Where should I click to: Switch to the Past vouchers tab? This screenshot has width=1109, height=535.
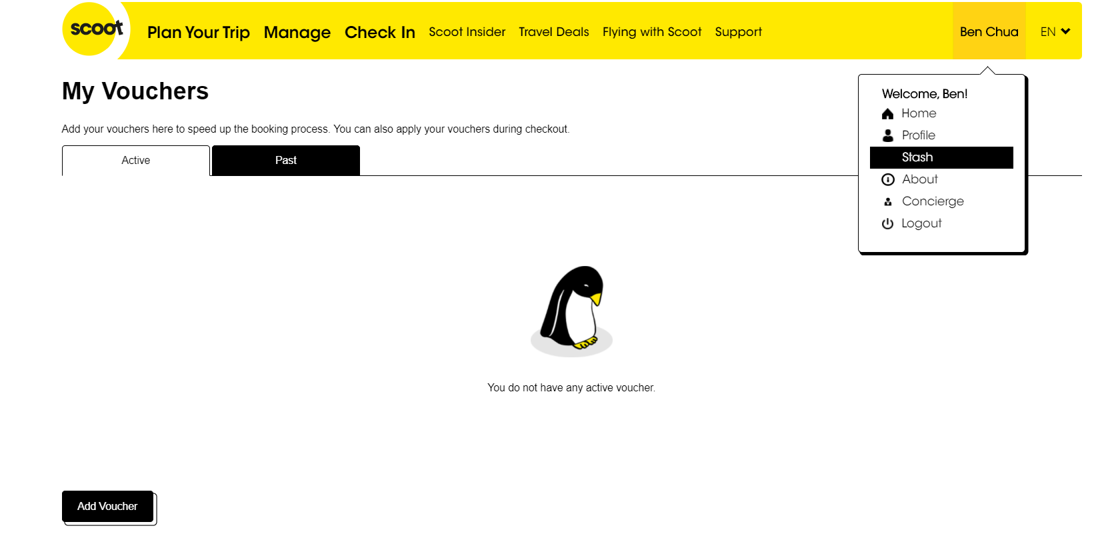(286, 161)
